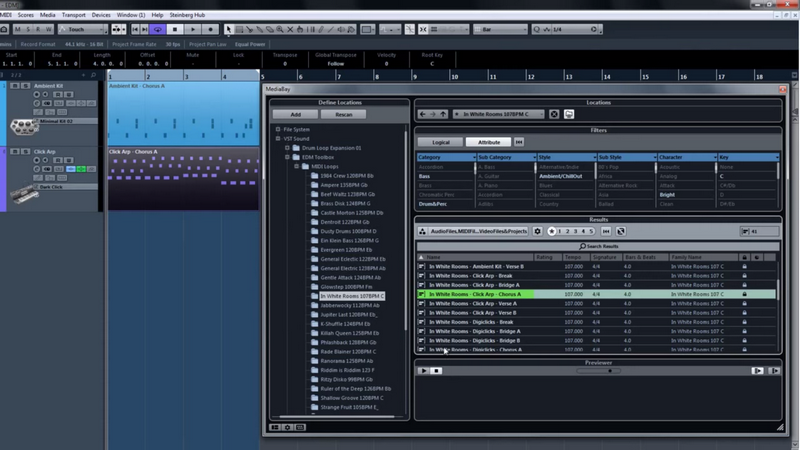Open the MIDI menu

coord(6,15)
